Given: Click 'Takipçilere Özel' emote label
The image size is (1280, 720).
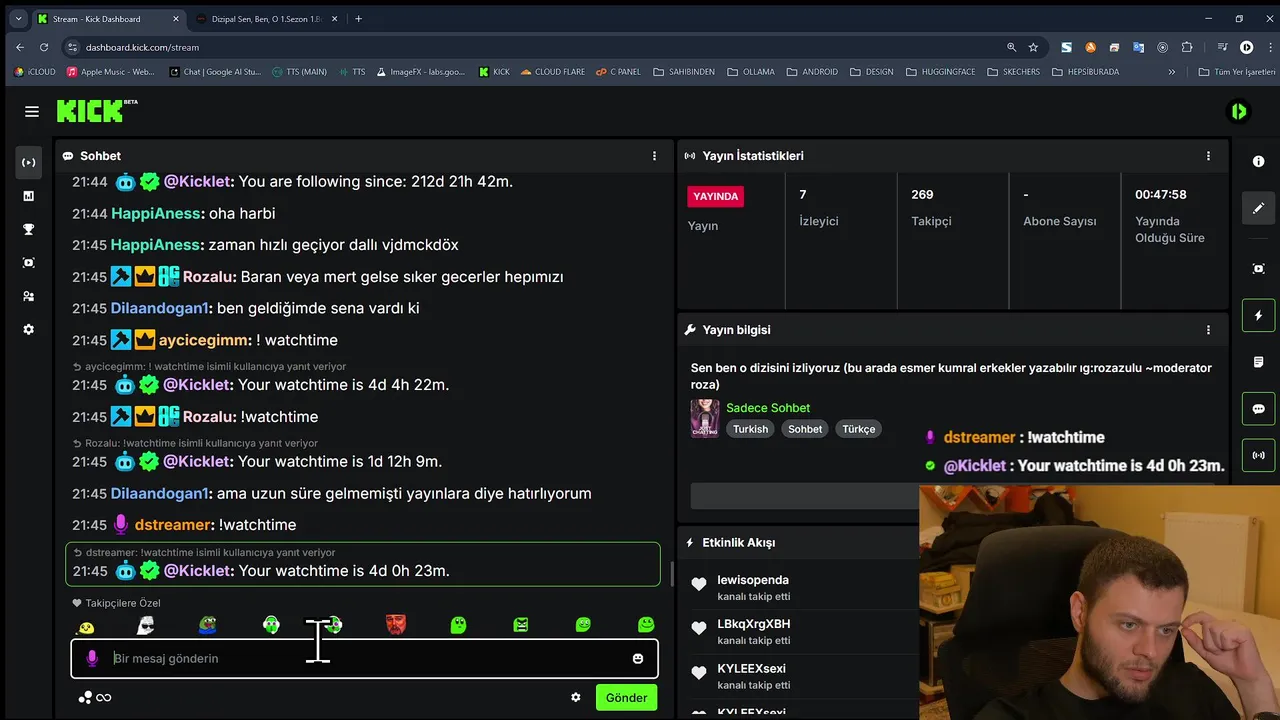Looking at the screenshot, I should pos(116,603).
